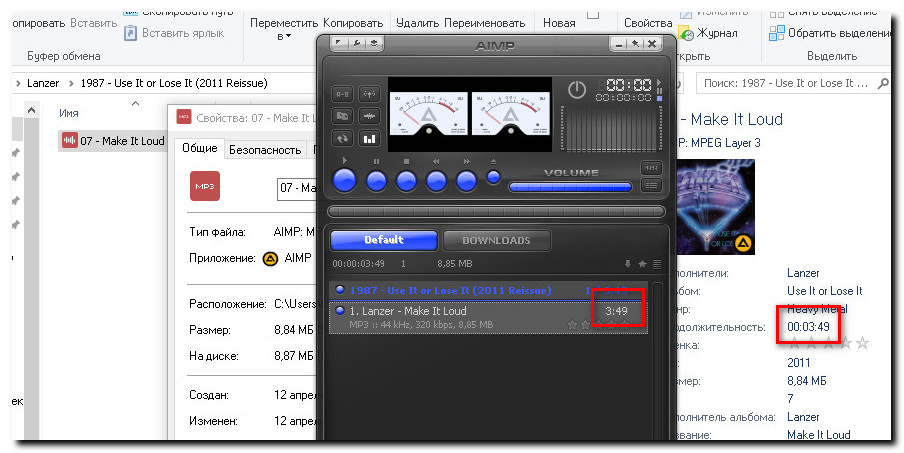Viewport: 904px width, 453px height.
Task: Open AIMP main menu arrow icon
Action: (338, 43)
